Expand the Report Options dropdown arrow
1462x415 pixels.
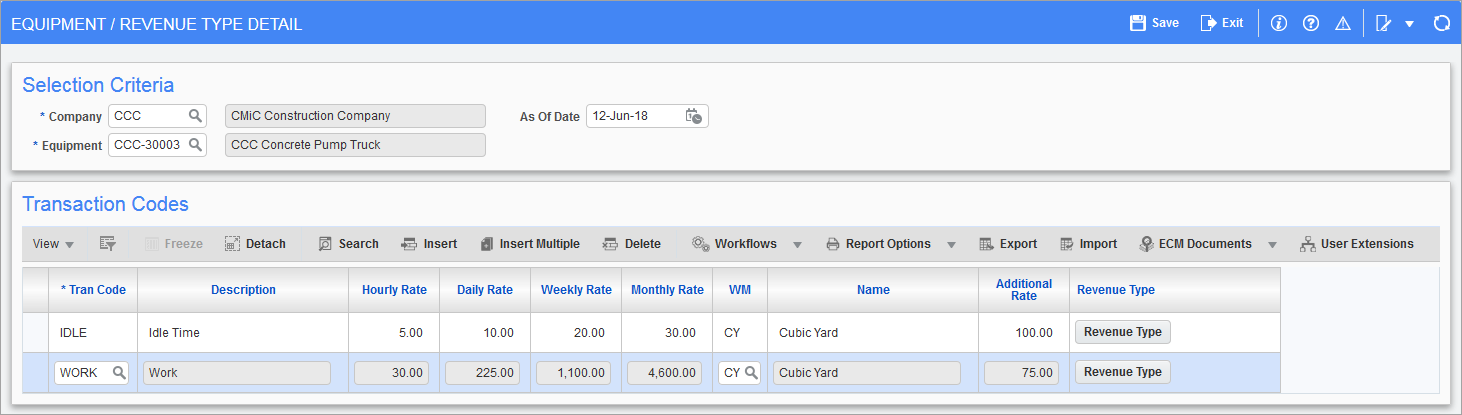pyautogui.click(x=951, y=244)
